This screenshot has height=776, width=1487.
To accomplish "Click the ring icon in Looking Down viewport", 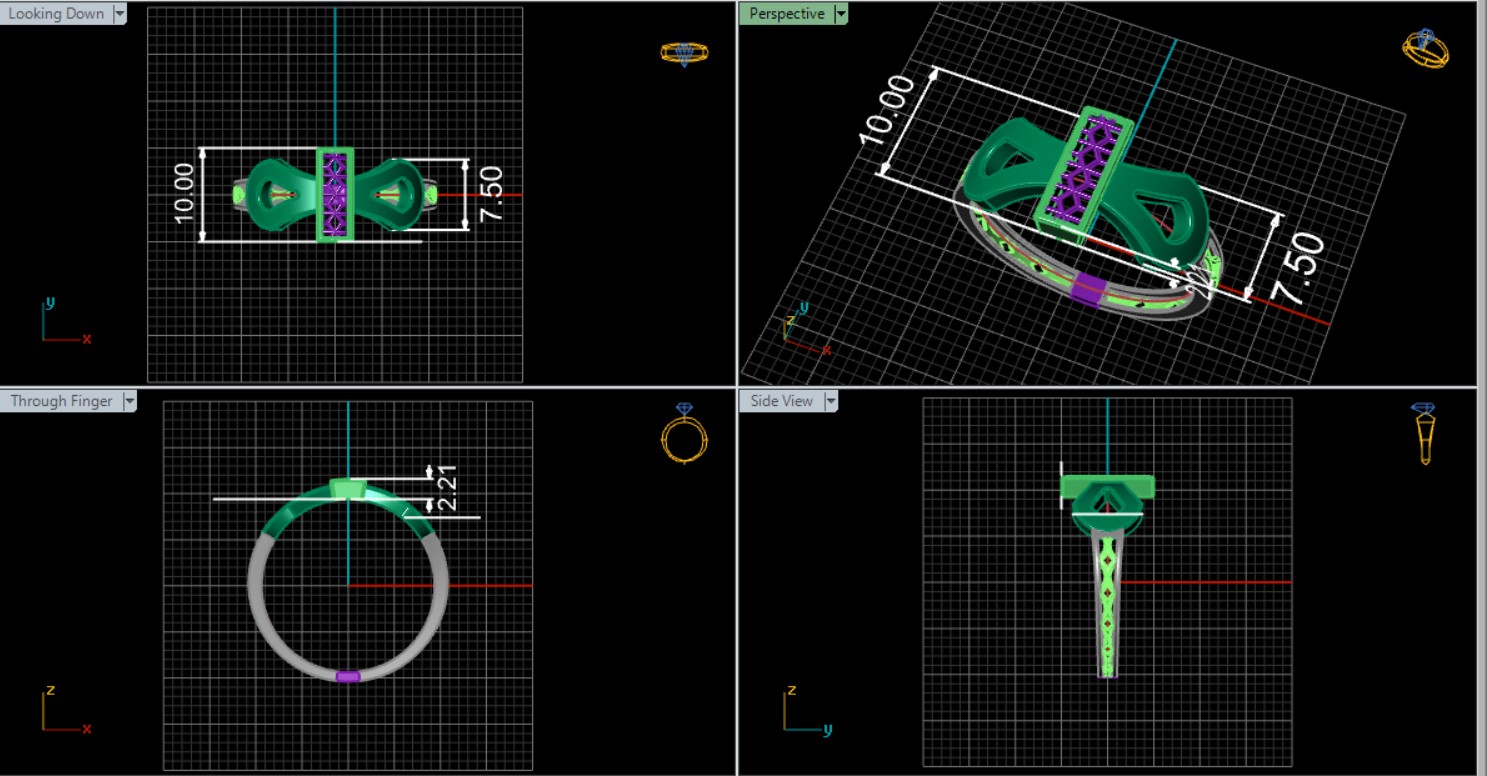I will click(x=684, y=53).
